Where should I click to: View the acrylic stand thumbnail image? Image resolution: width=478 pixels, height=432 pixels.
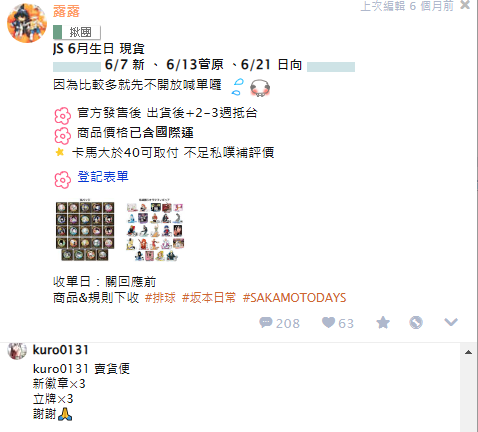(x=155, y=230)
